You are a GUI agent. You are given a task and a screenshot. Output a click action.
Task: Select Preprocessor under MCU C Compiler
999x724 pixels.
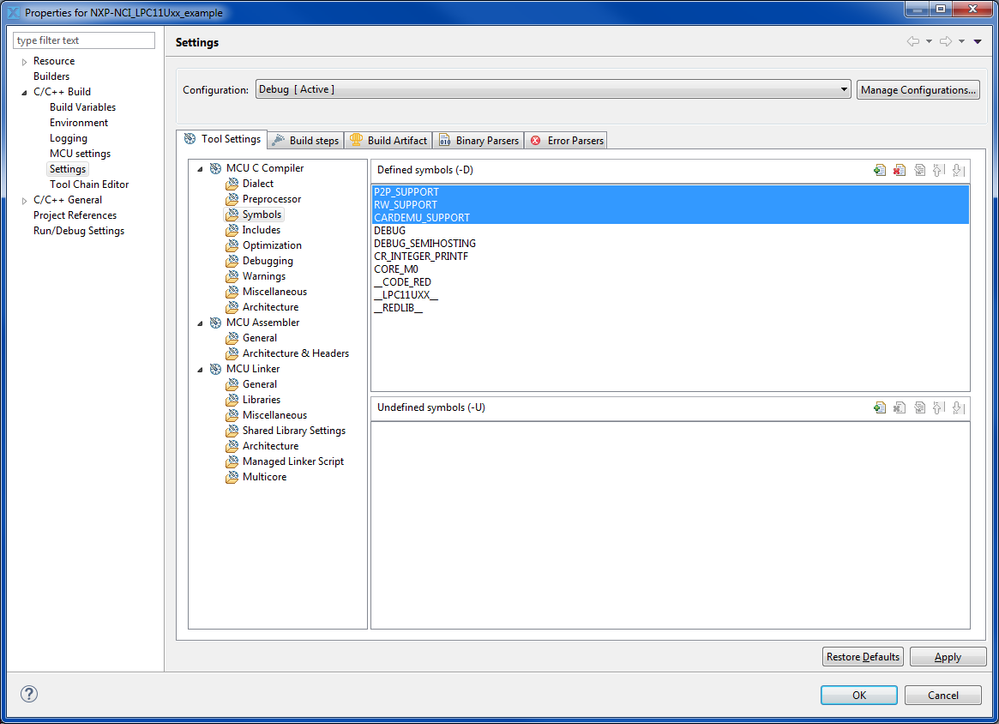(x=271, y=199)
